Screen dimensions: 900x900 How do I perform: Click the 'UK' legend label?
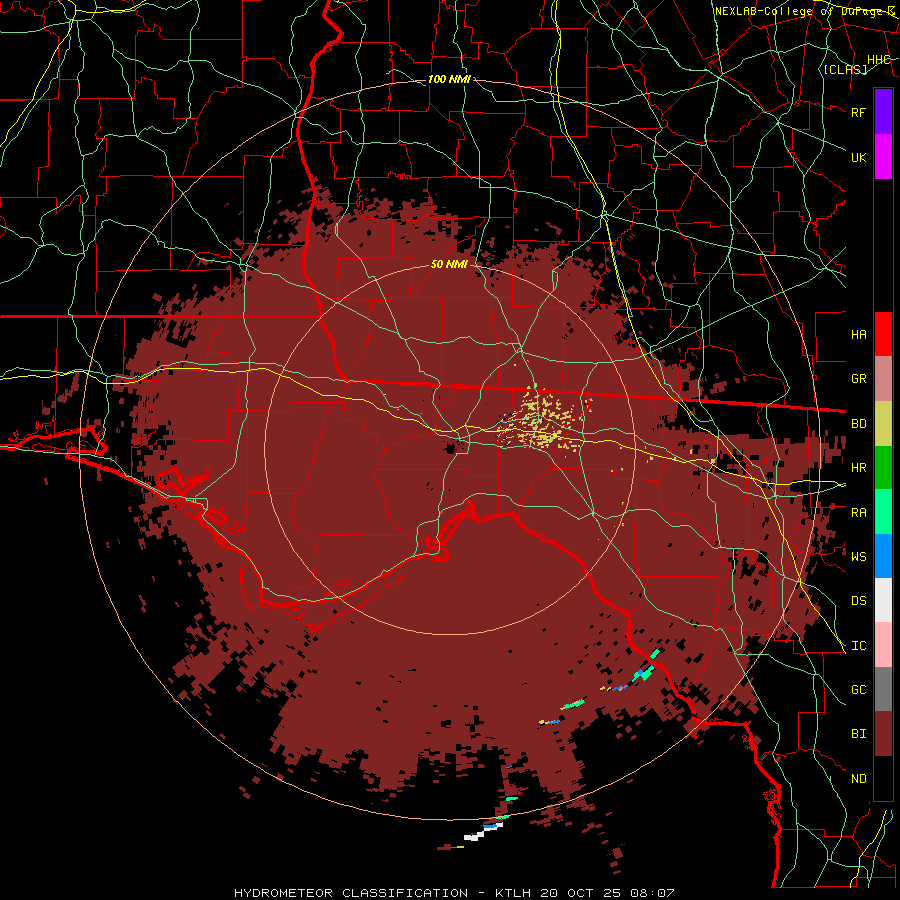[x=858, y=157]
